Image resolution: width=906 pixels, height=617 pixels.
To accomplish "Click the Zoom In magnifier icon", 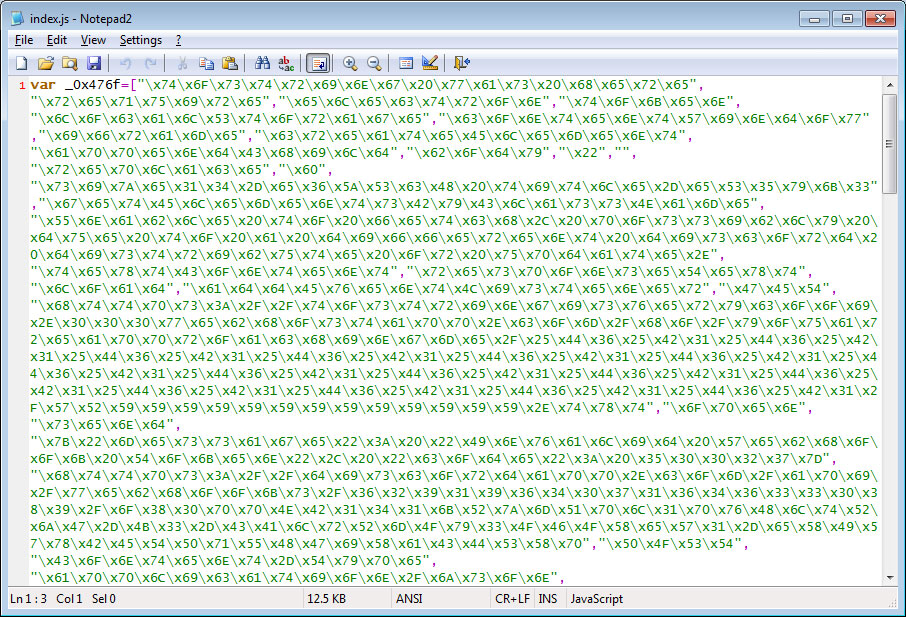I will (x=350, y=63).
